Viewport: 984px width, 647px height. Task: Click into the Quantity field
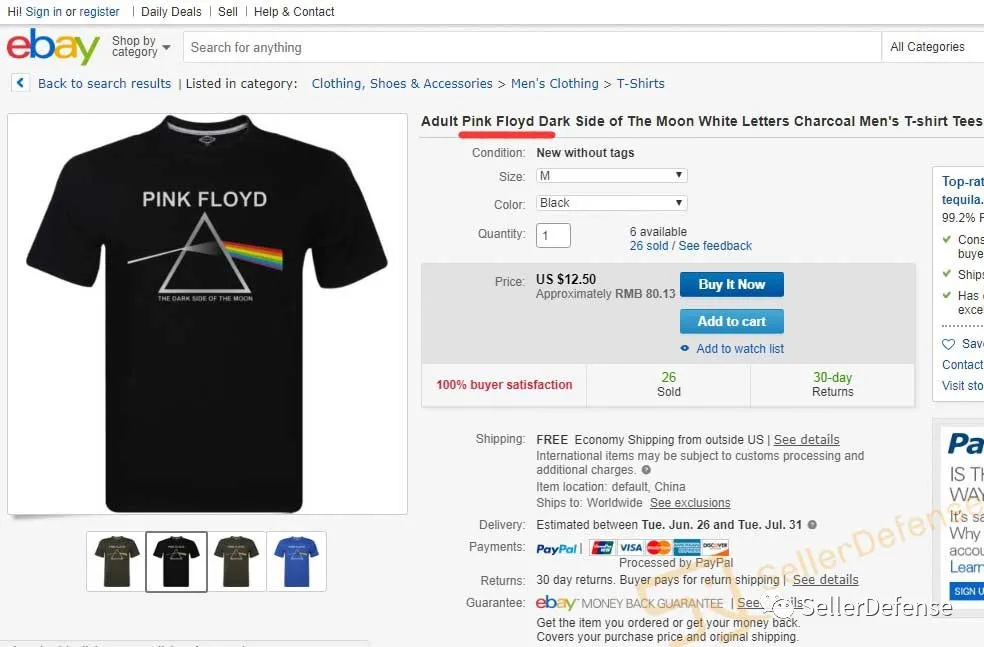pyautogui.click(x=553, y=235)
